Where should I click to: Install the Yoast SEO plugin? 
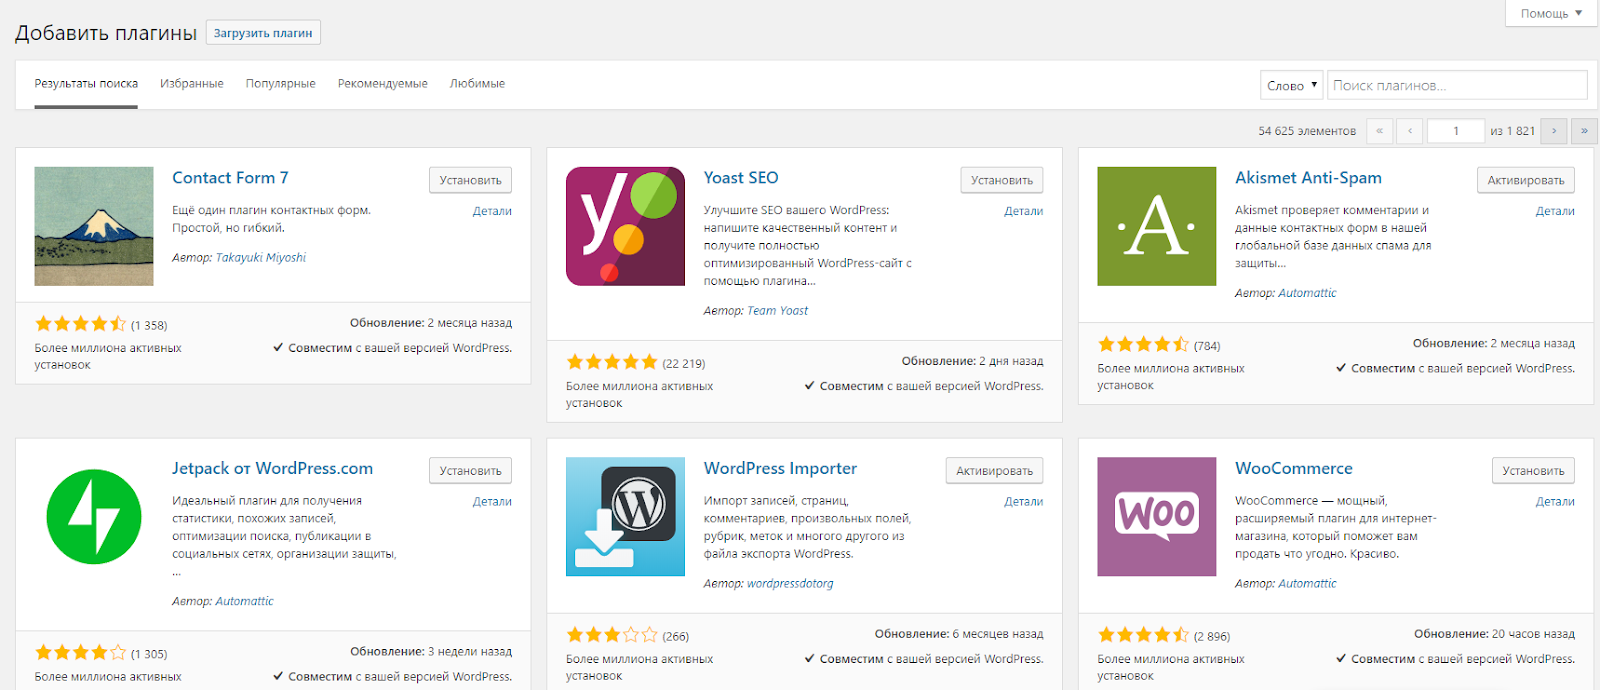pyautogui.click(x=1001, y=180)
